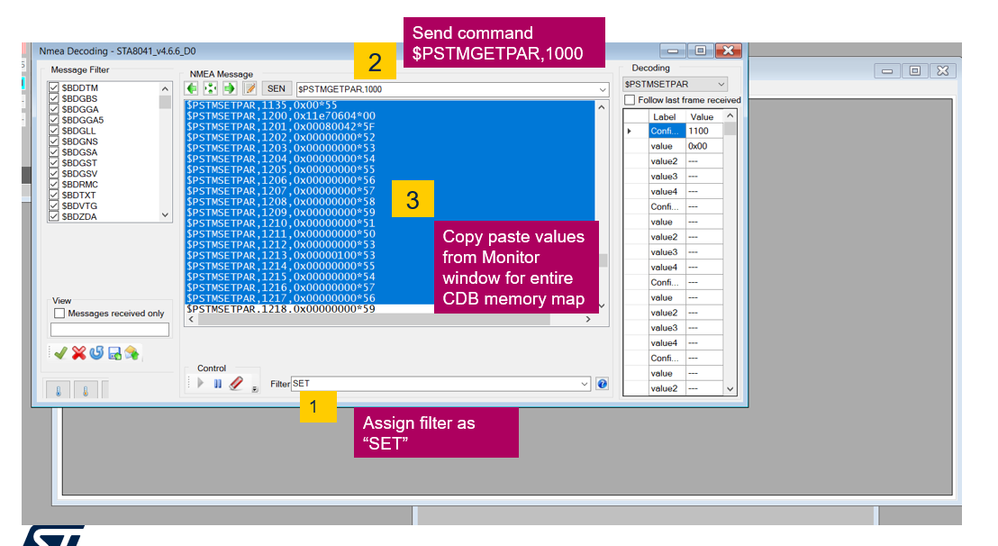The width and height of the screenshot is (998, 546).
Task: Clear messages with the eraser icon
Action: [x=236, y=384]
